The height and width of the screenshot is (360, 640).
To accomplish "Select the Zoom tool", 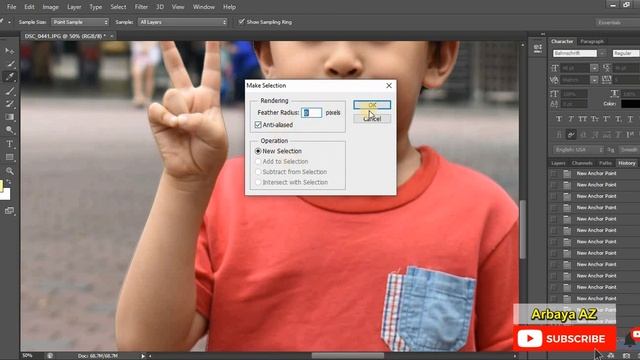I will [9, 171].
